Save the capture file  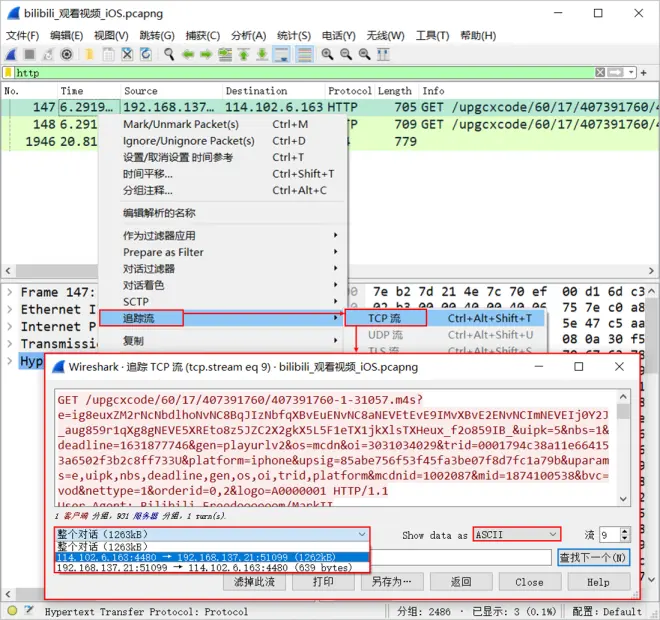pos(108,54)
